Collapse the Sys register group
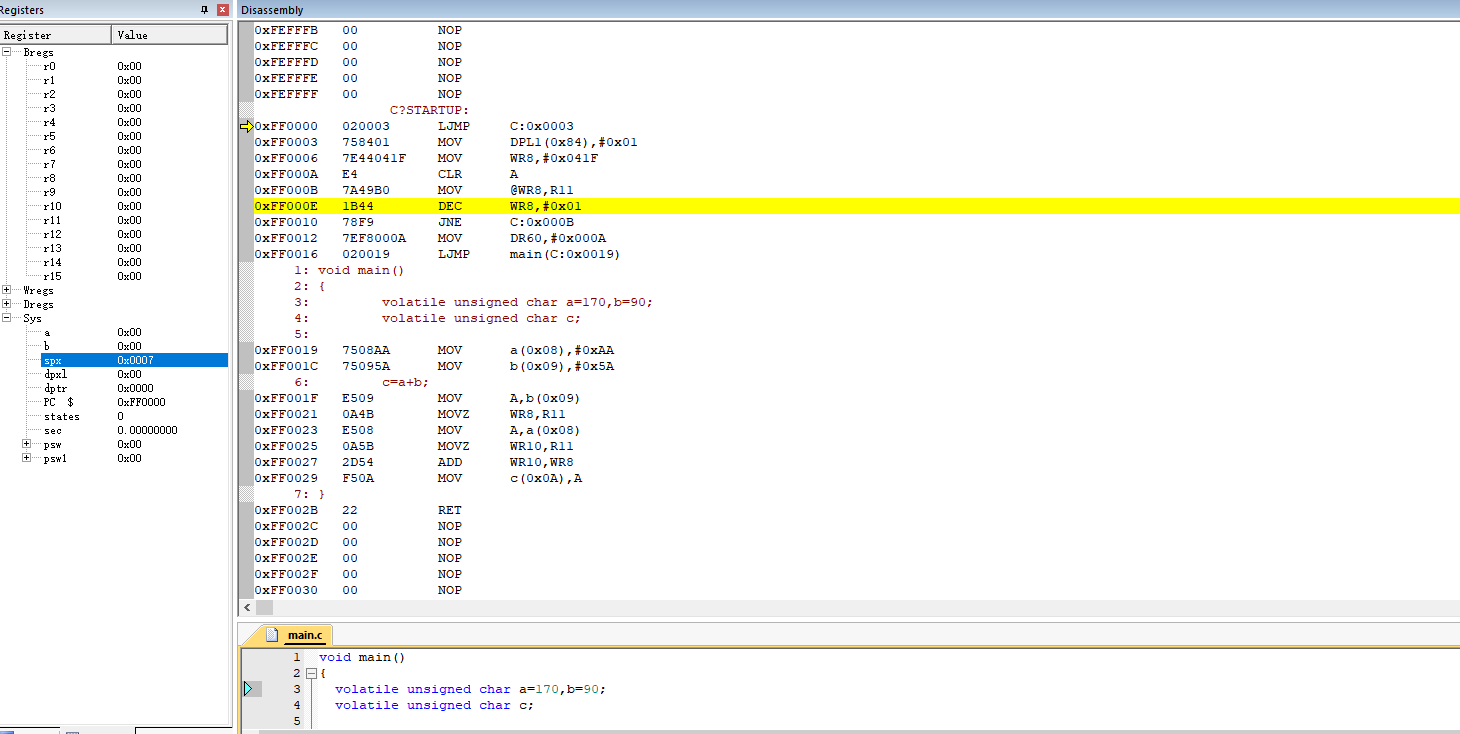Screen dimensions: 1460x734 (x=7, y=318)
